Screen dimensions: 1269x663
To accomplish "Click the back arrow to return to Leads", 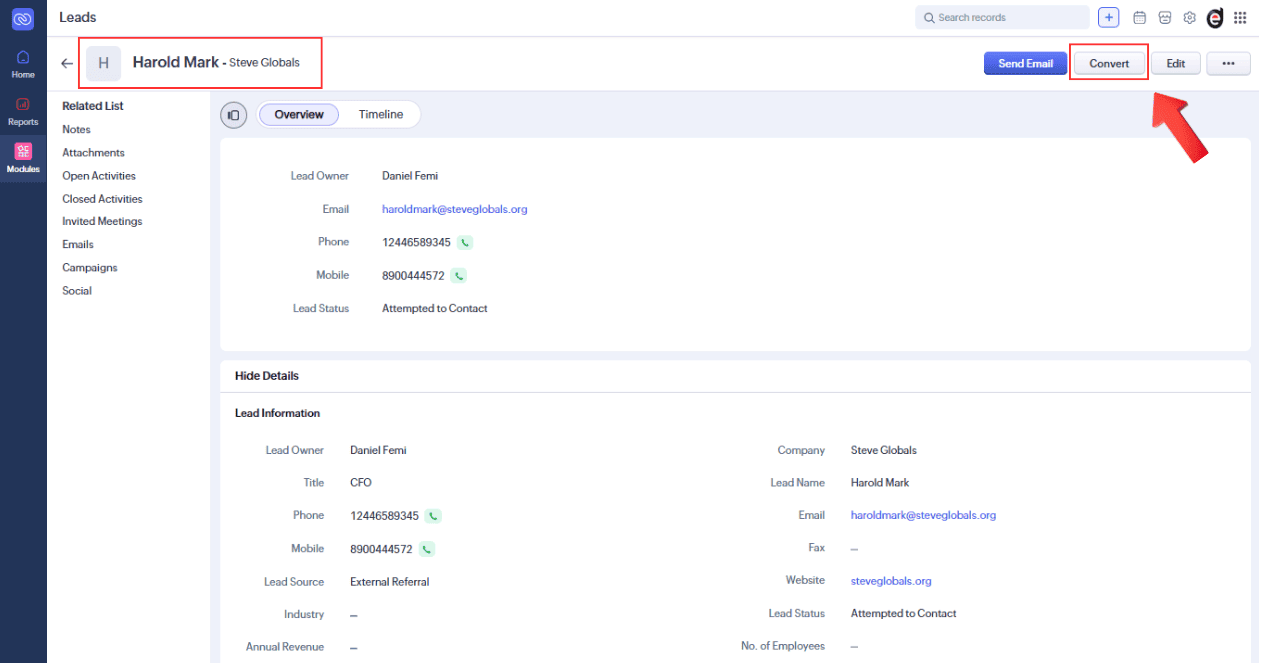I will point(66,62).
